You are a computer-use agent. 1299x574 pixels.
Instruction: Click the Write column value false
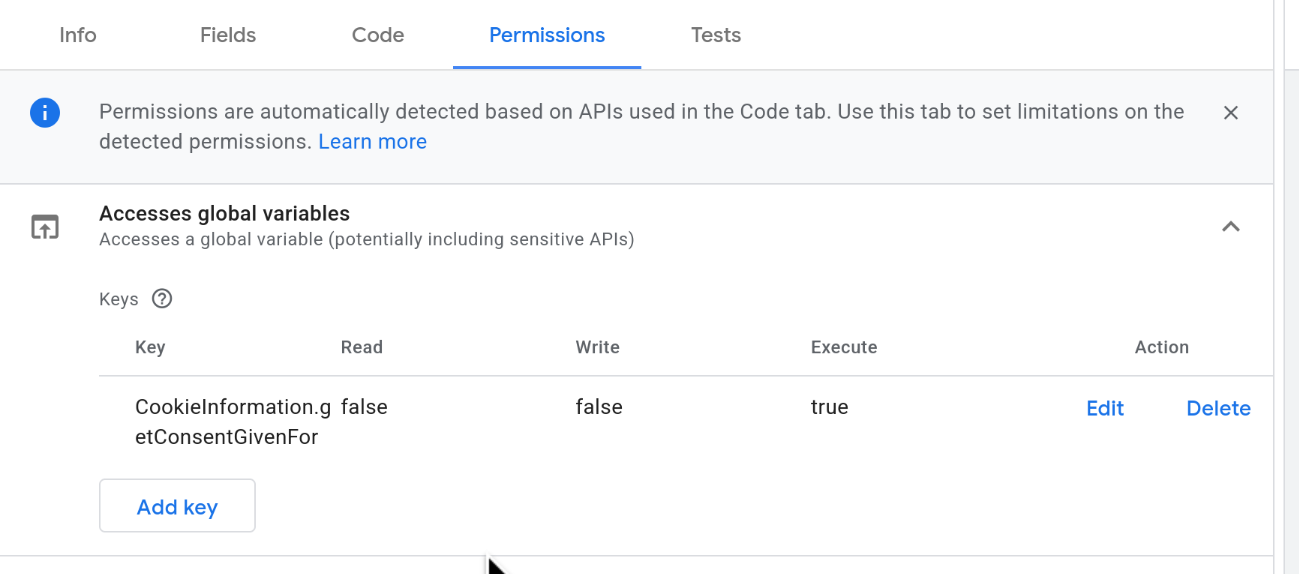599,407
